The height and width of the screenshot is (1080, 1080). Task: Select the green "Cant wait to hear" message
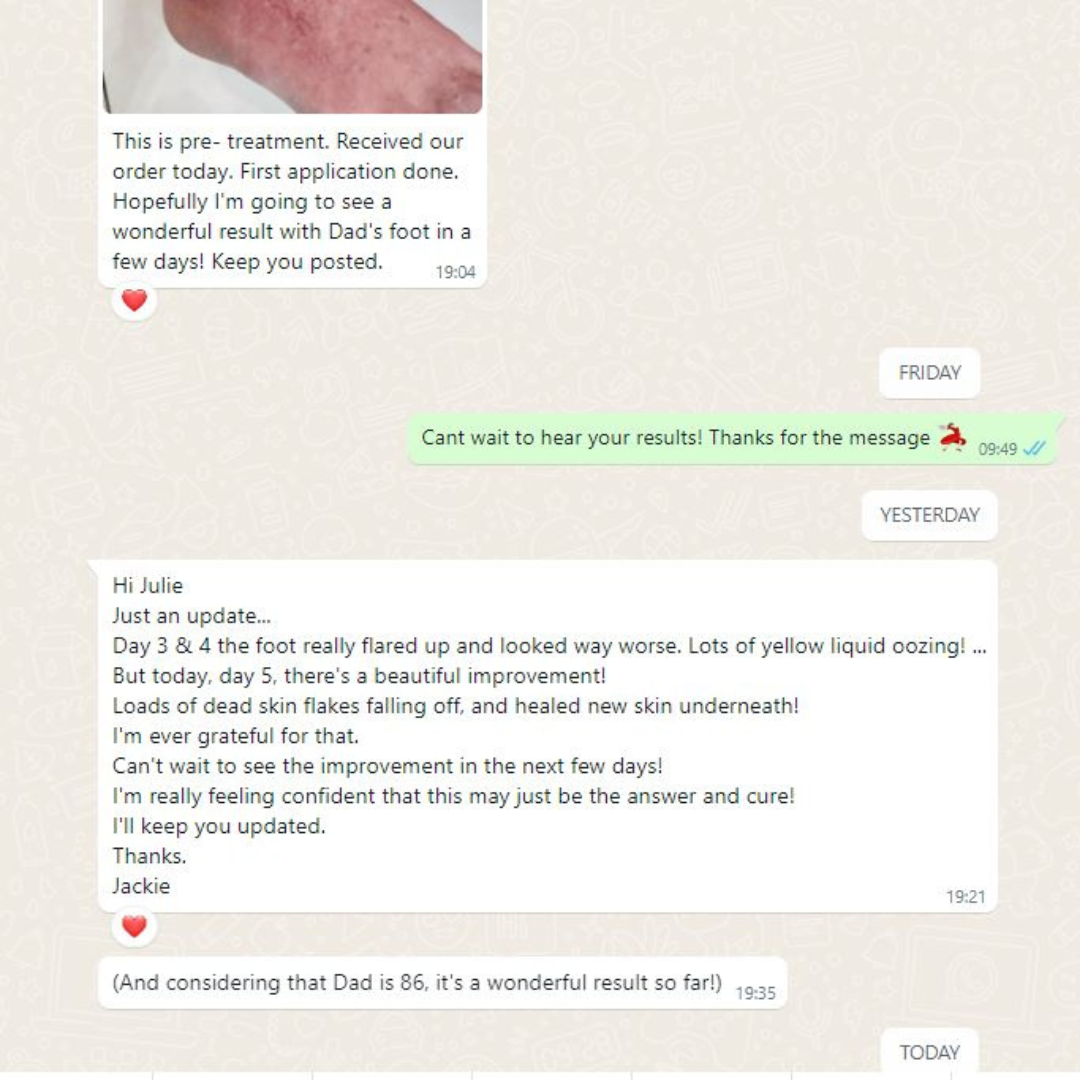[732, 439]
